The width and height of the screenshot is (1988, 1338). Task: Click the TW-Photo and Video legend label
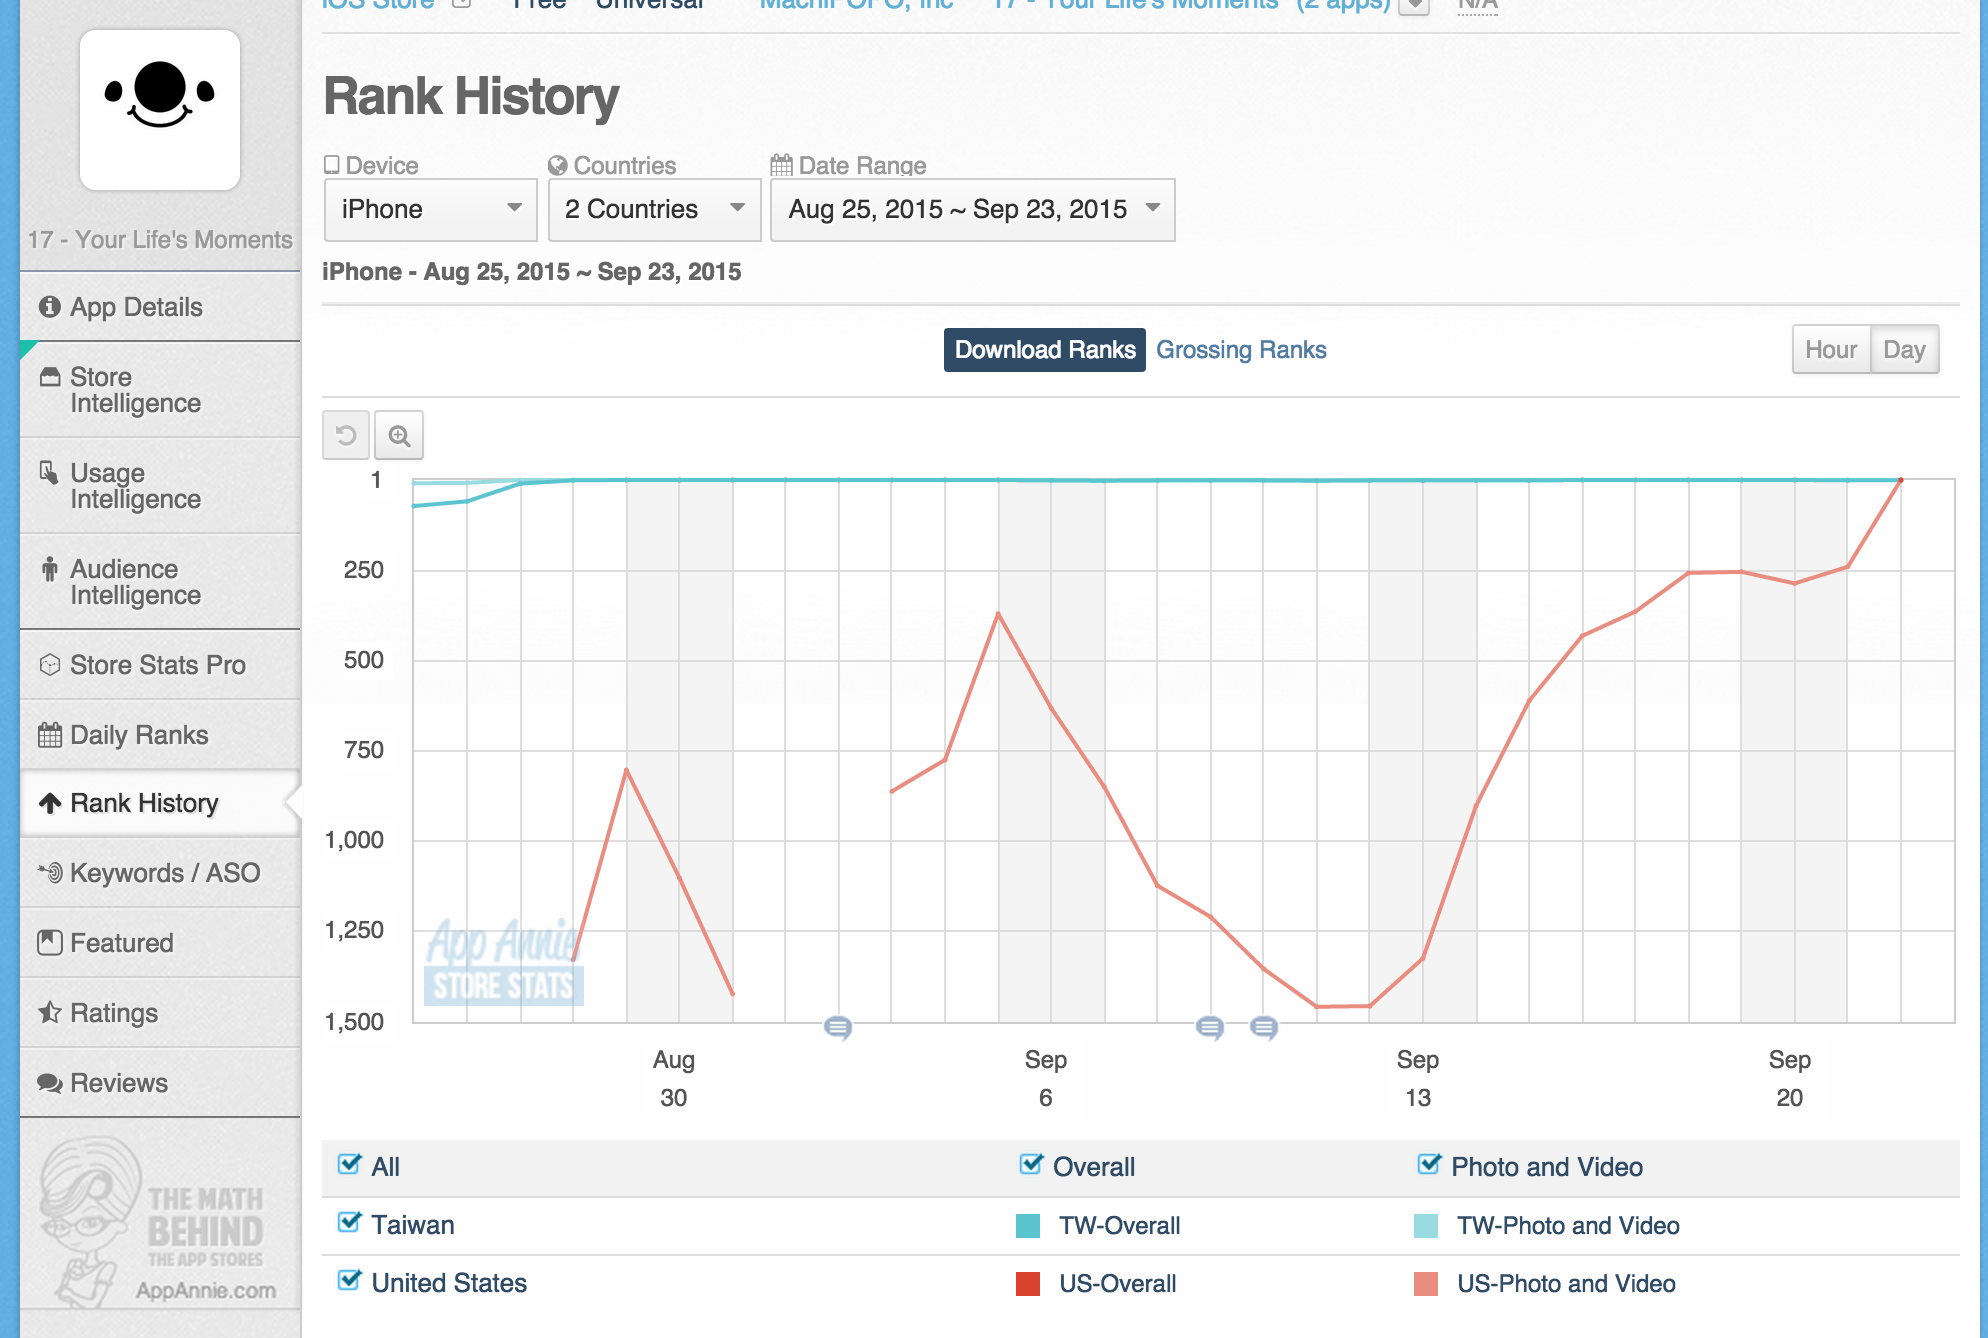[1568, 1226]
